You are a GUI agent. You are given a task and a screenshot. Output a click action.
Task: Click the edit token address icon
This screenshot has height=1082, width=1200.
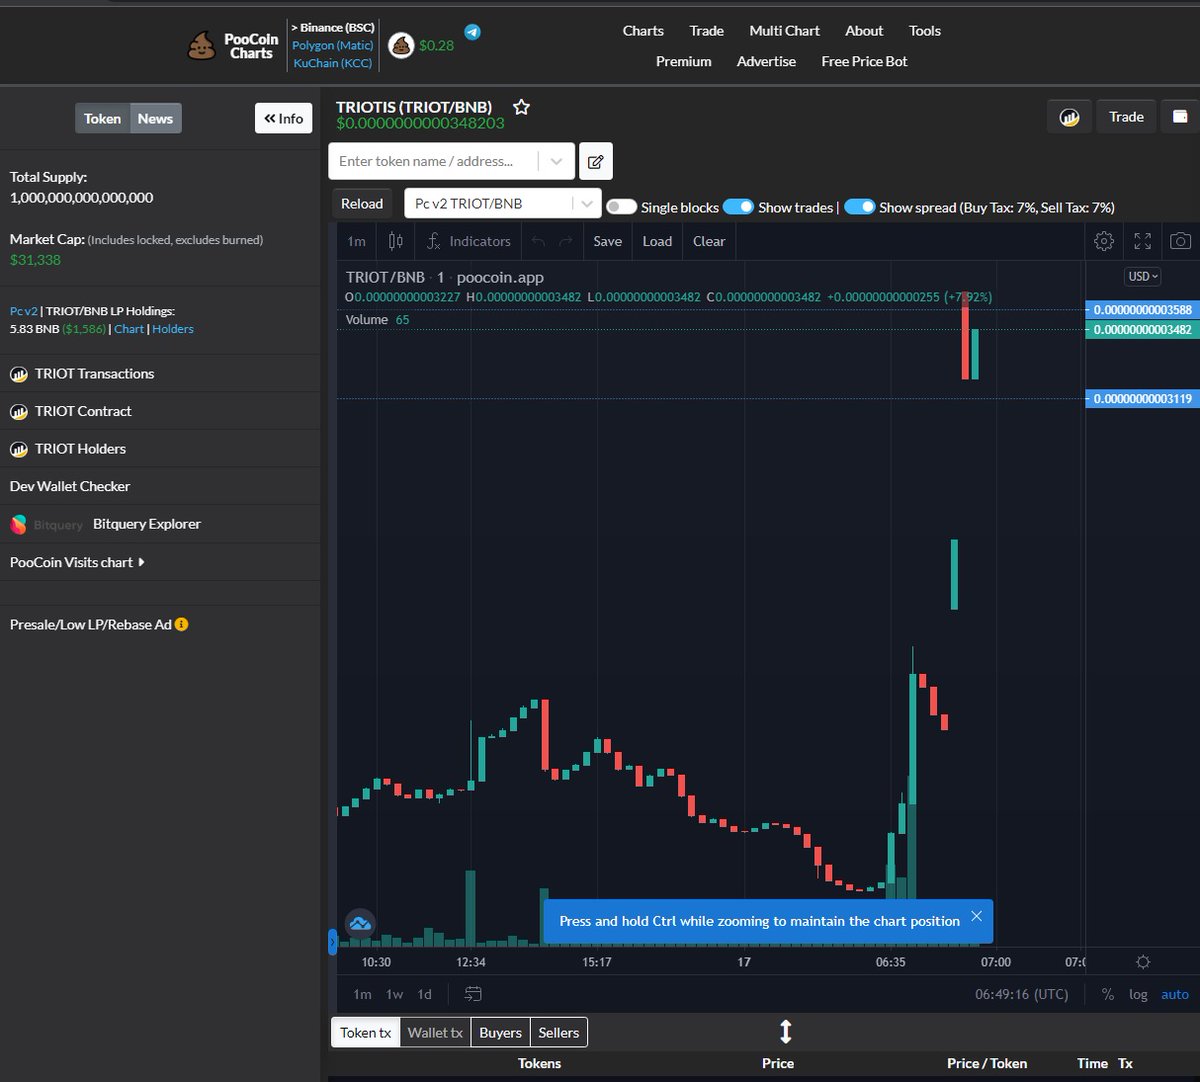[x=596, y=161]
